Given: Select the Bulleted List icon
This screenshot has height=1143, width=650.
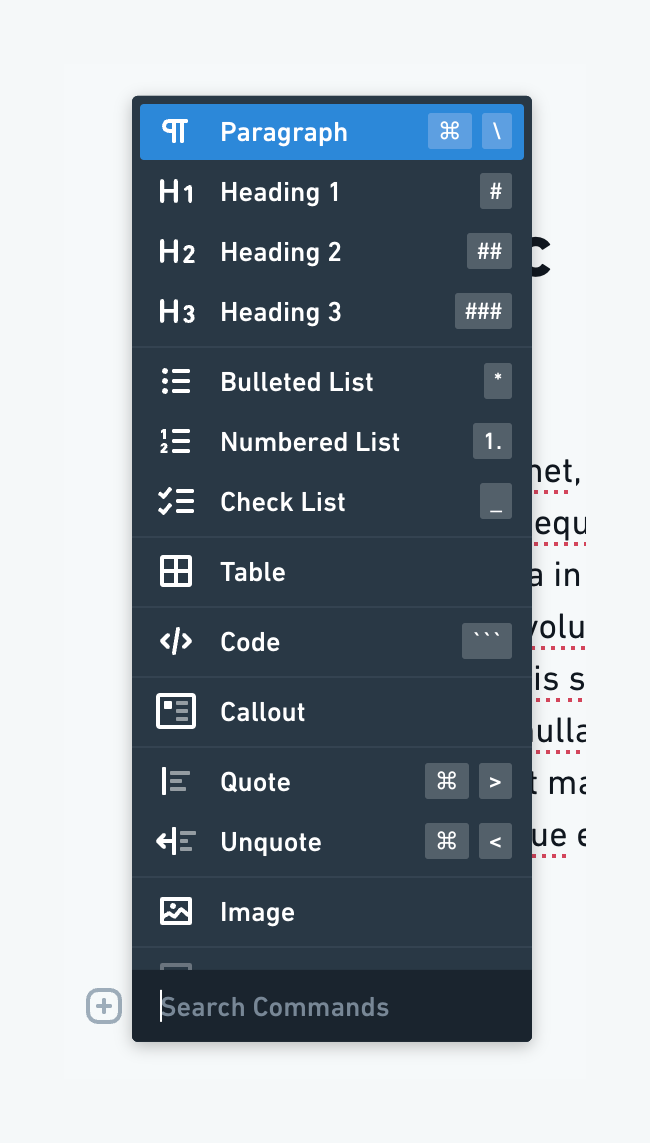Looking at the screenshot, I should [176, 381].
